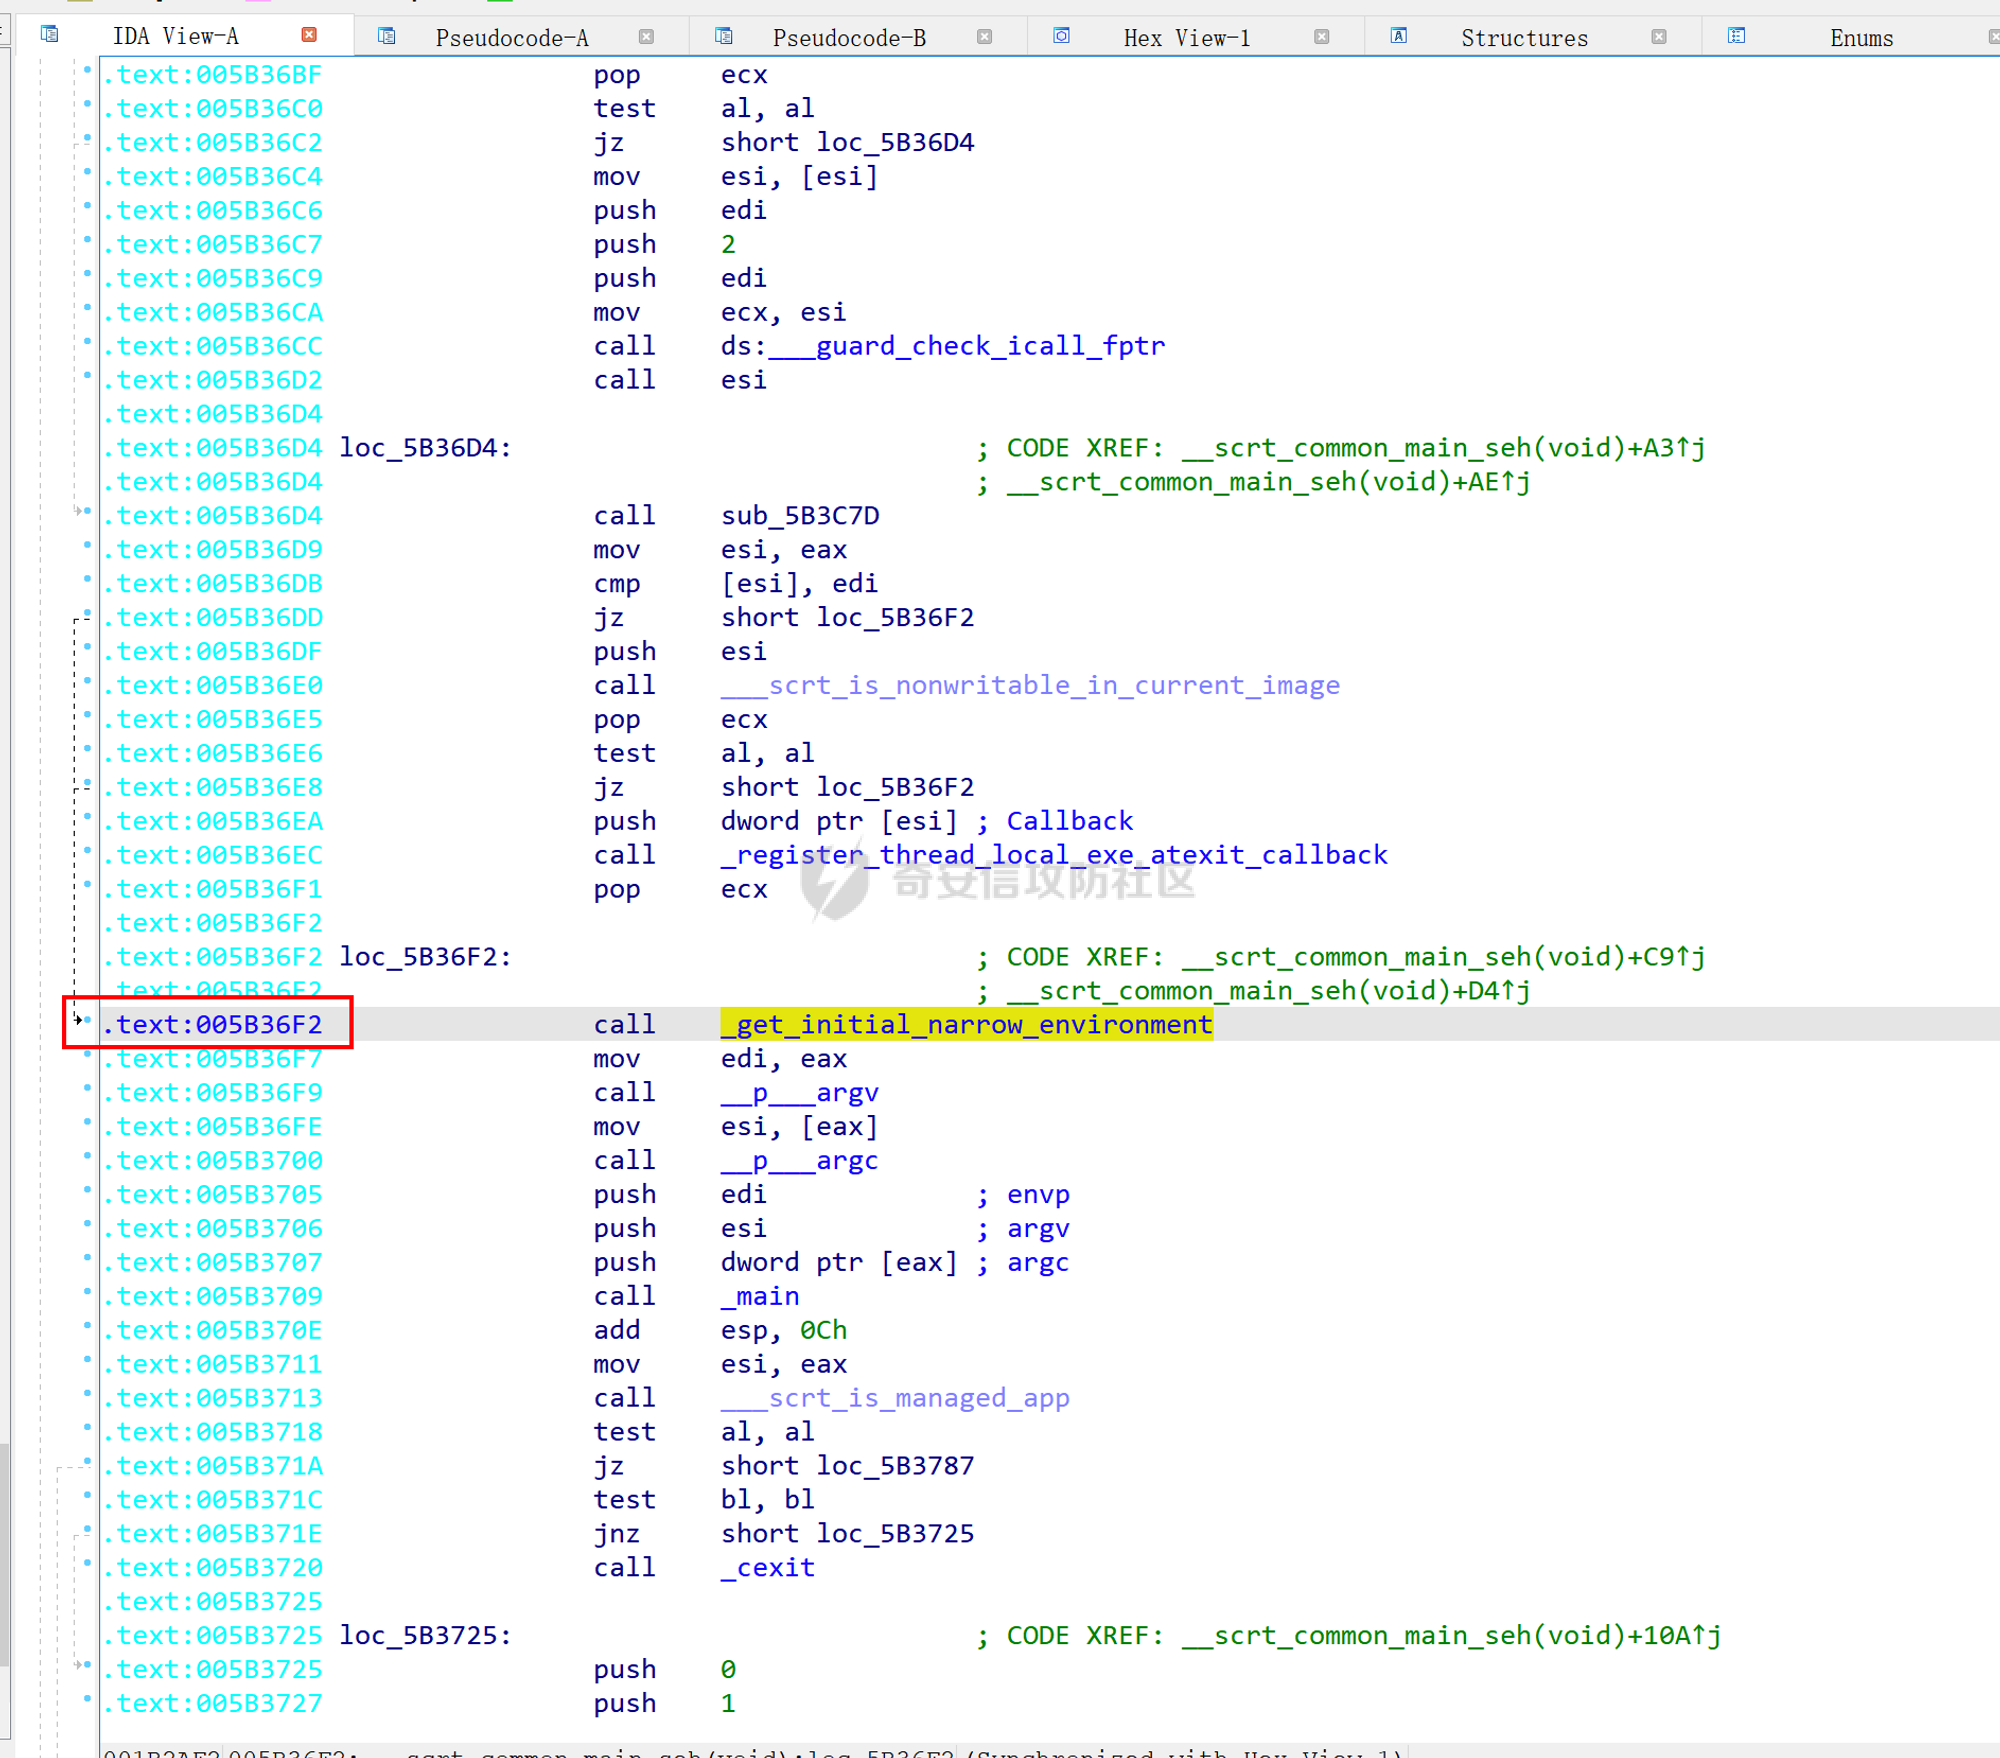Viewport: 2000px width, 1758px height.
Task: Click the Structures tab icon
Action: pos(1399,37)
